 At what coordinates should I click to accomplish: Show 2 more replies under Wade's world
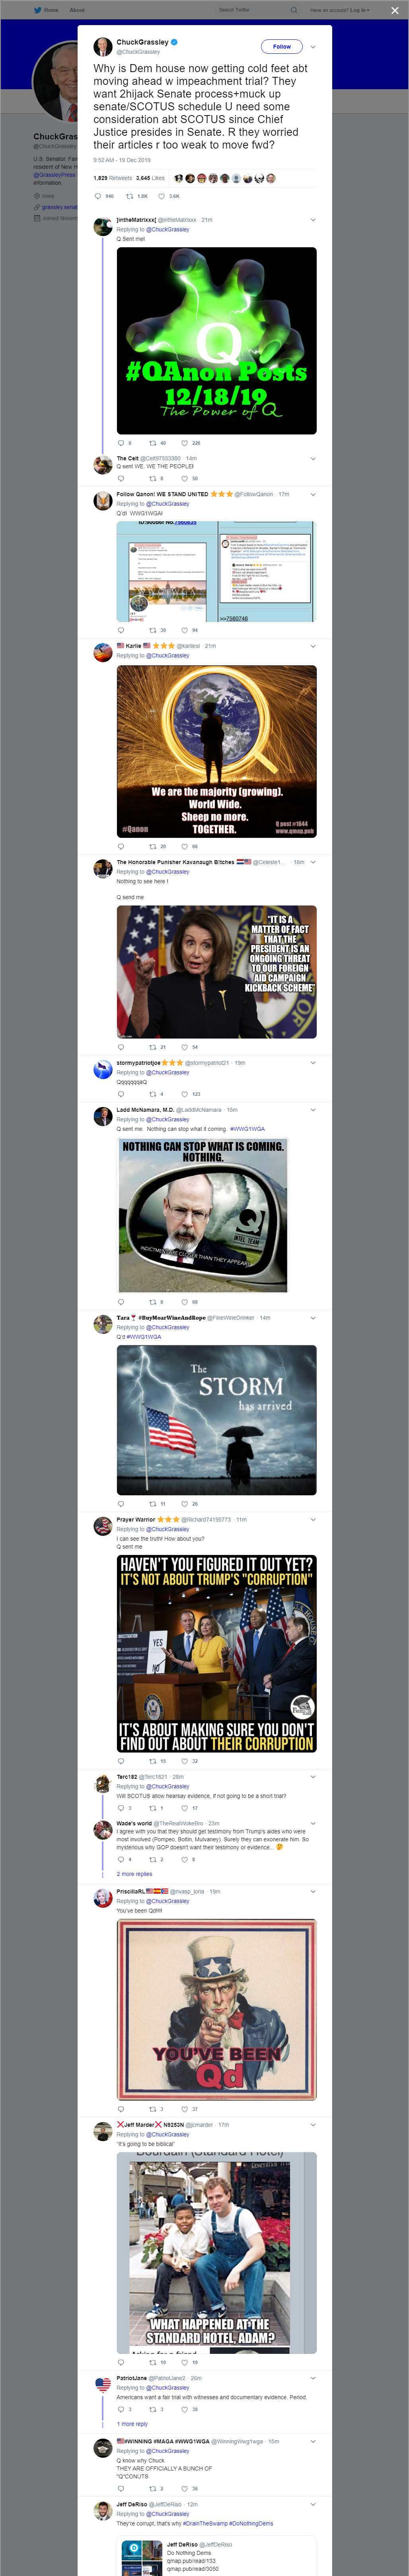click(134, 1873)
